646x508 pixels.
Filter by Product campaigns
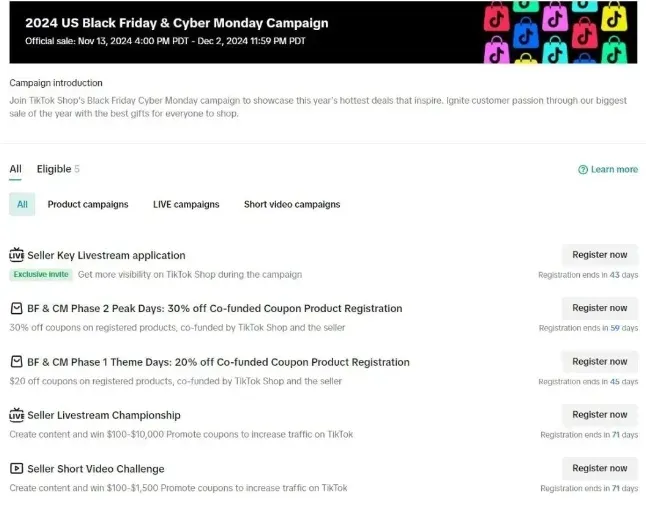88,204
